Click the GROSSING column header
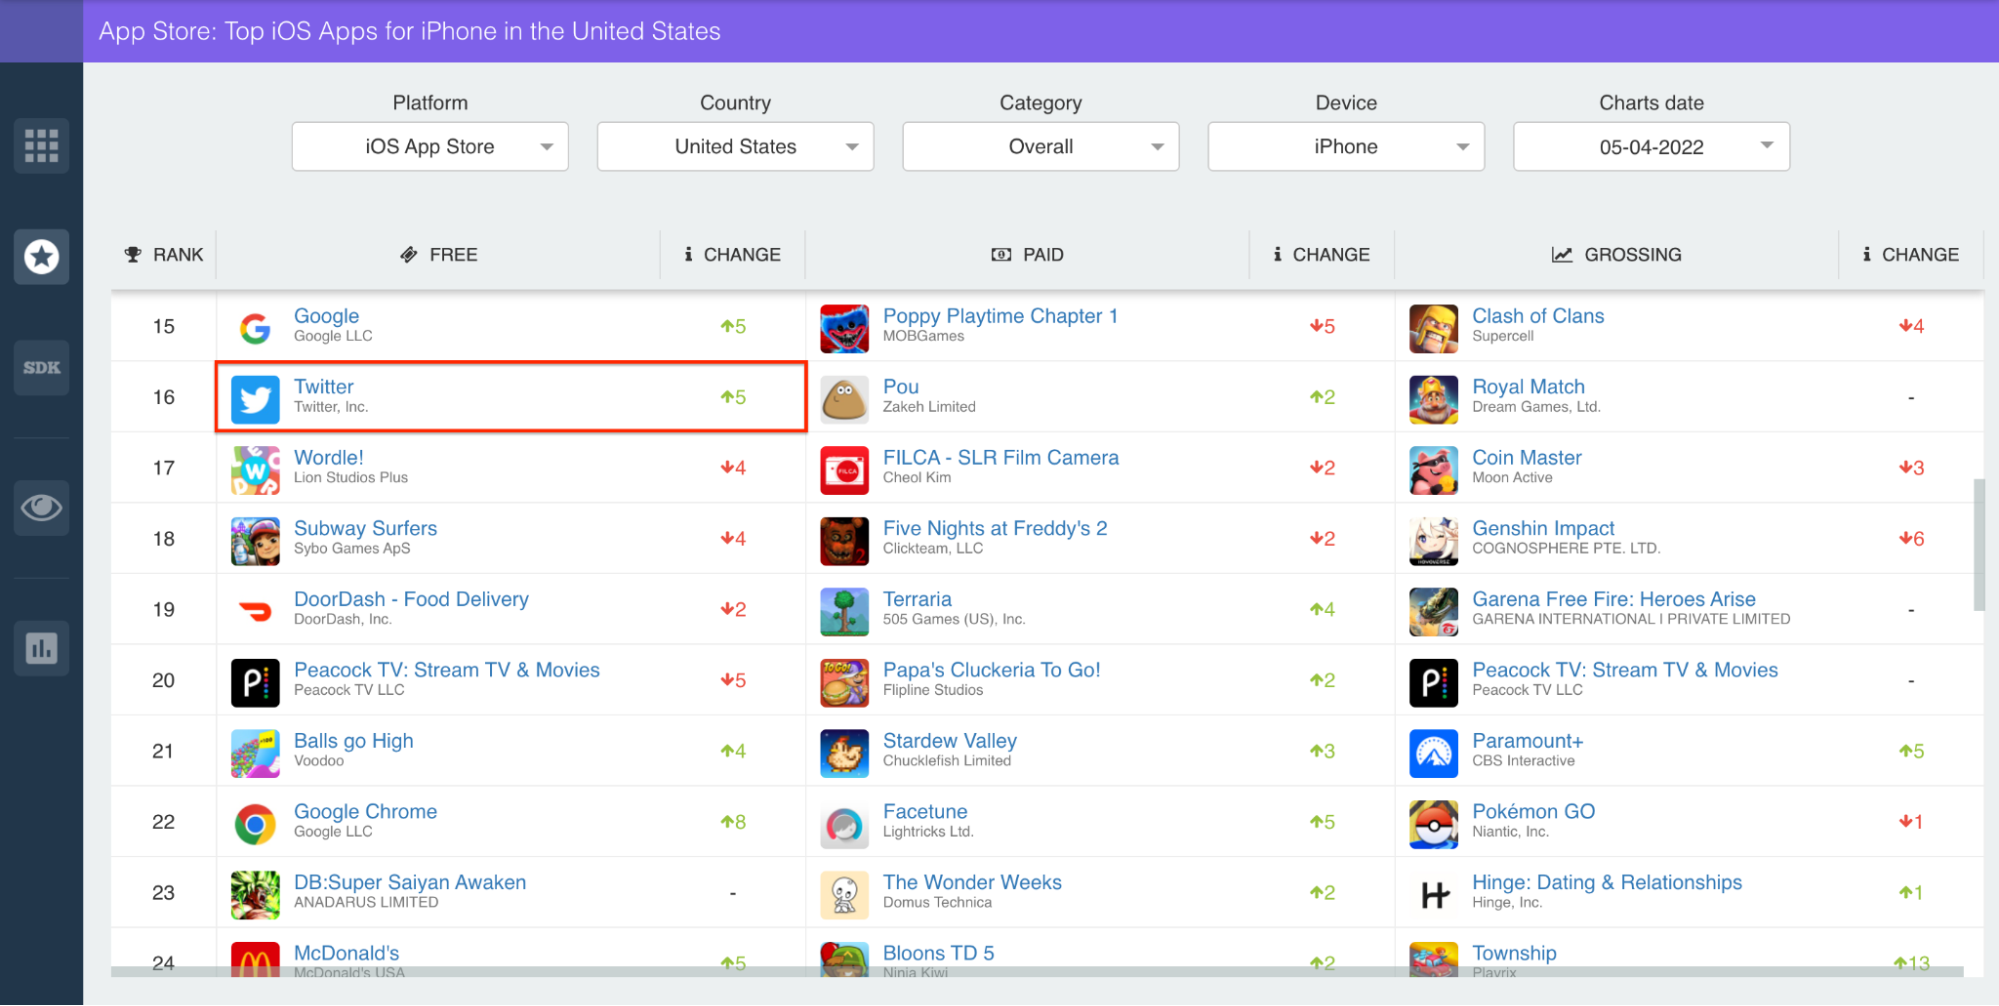Screen dimensions: 1999x1006 coord(1616,255)
